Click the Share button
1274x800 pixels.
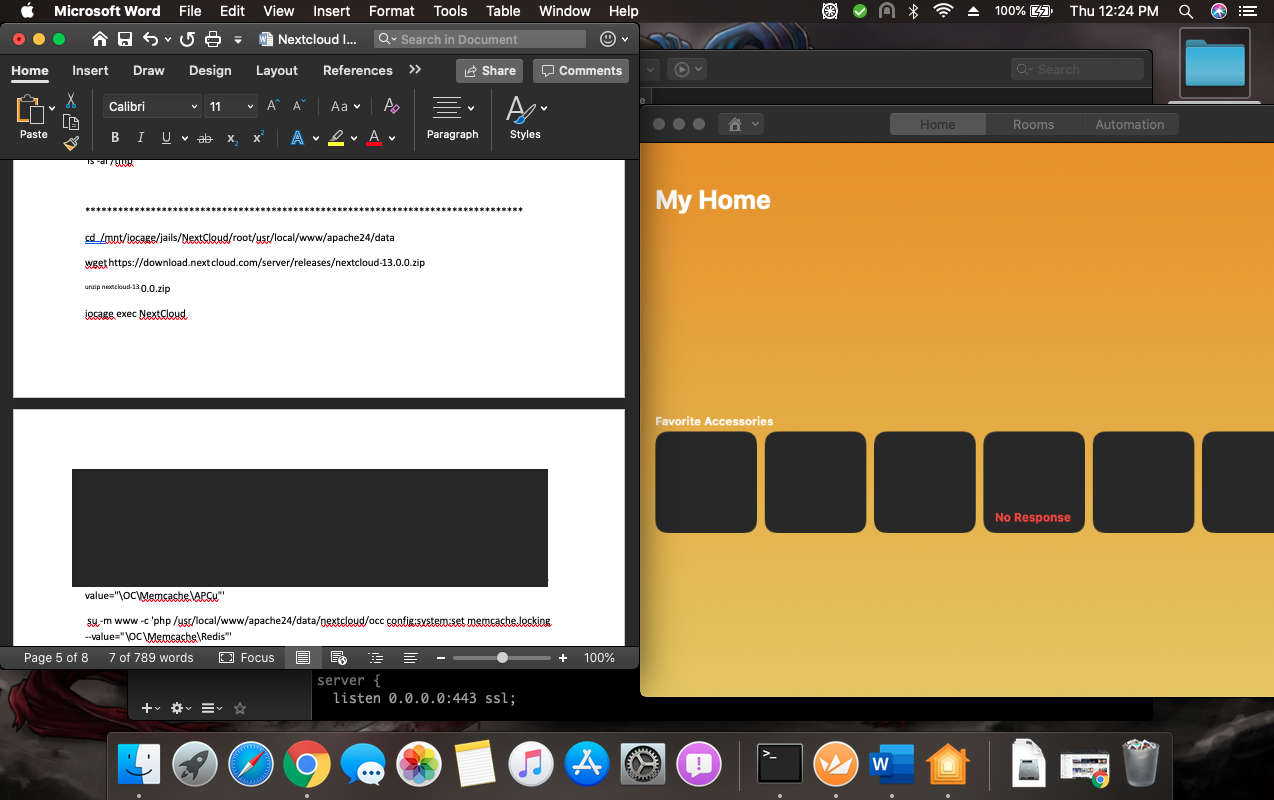coord(489,71)
